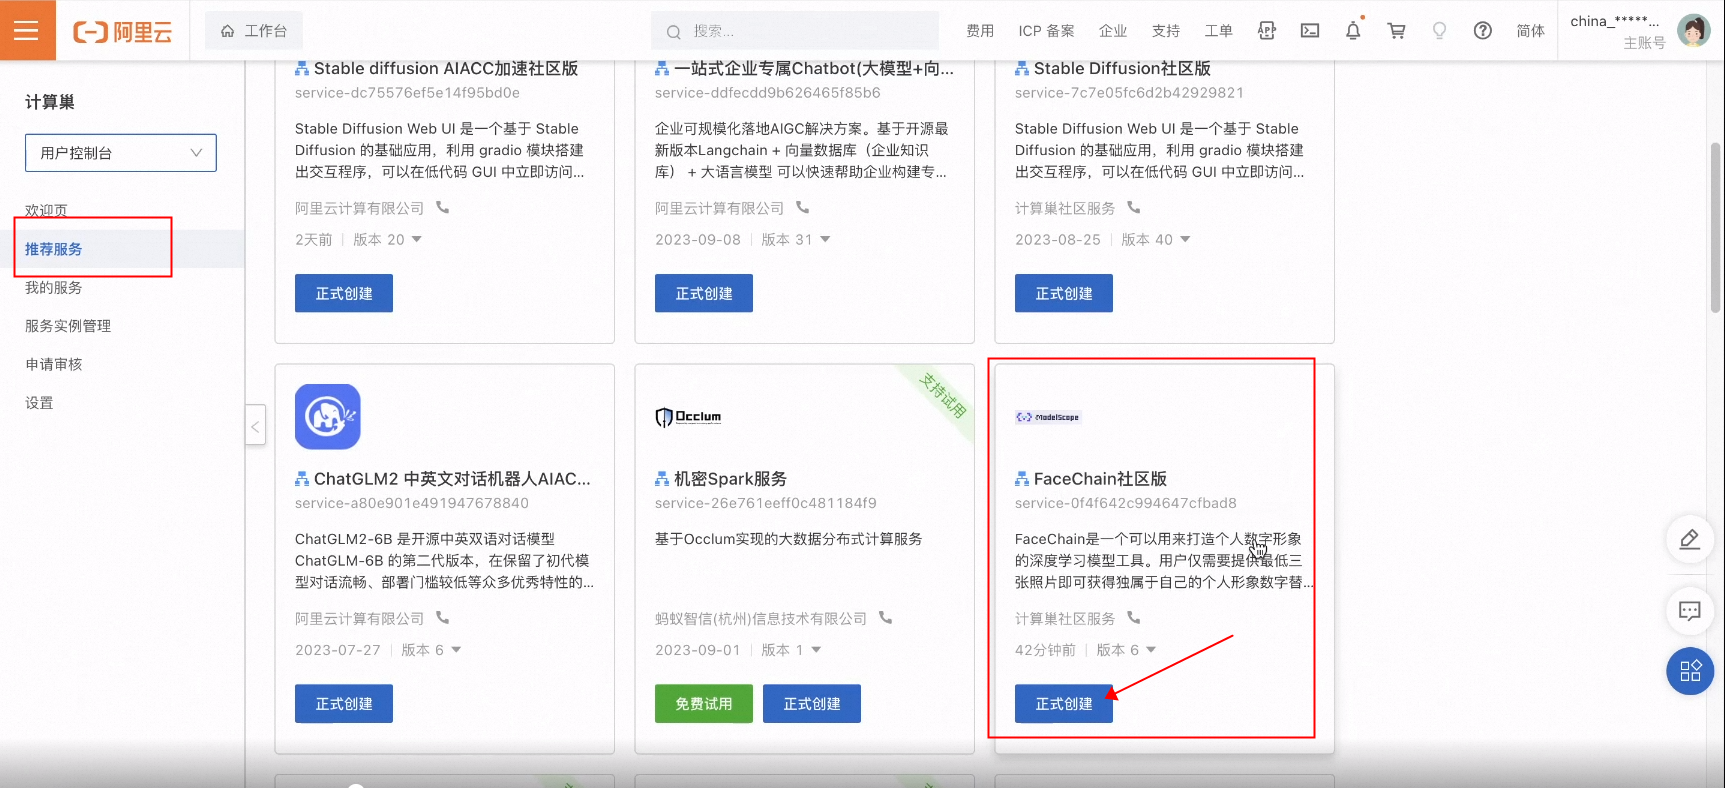Focus the 搜索 search field

click(x=795, y=31)
